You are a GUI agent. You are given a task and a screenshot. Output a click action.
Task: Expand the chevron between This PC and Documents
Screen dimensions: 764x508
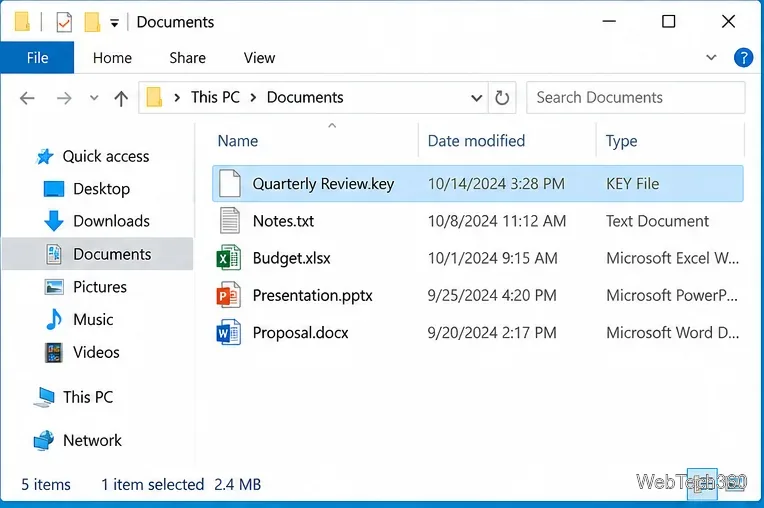[x=253, y=97]
